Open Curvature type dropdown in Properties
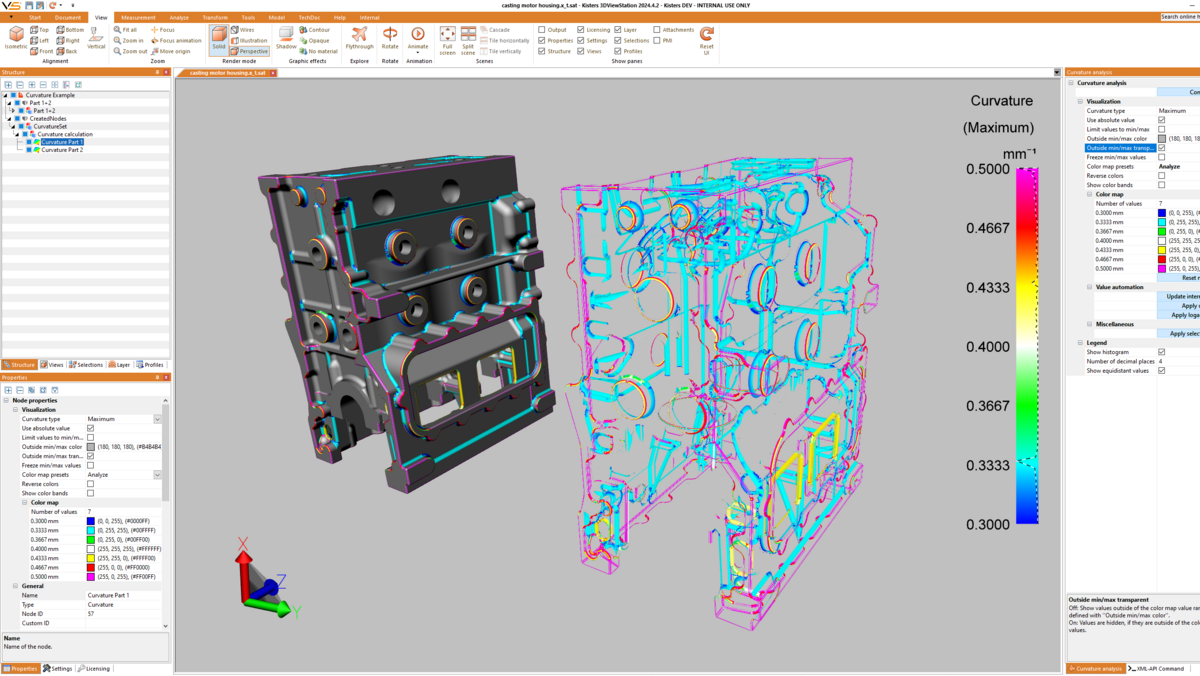This screenshot has width=1200, height=676. coord(157,419)
